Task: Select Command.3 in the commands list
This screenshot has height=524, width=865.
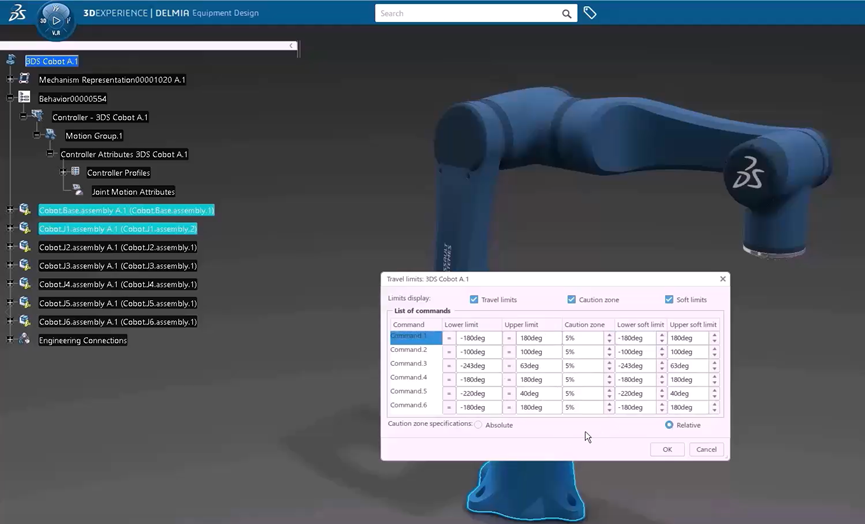Action: click(x=409, y=364)
